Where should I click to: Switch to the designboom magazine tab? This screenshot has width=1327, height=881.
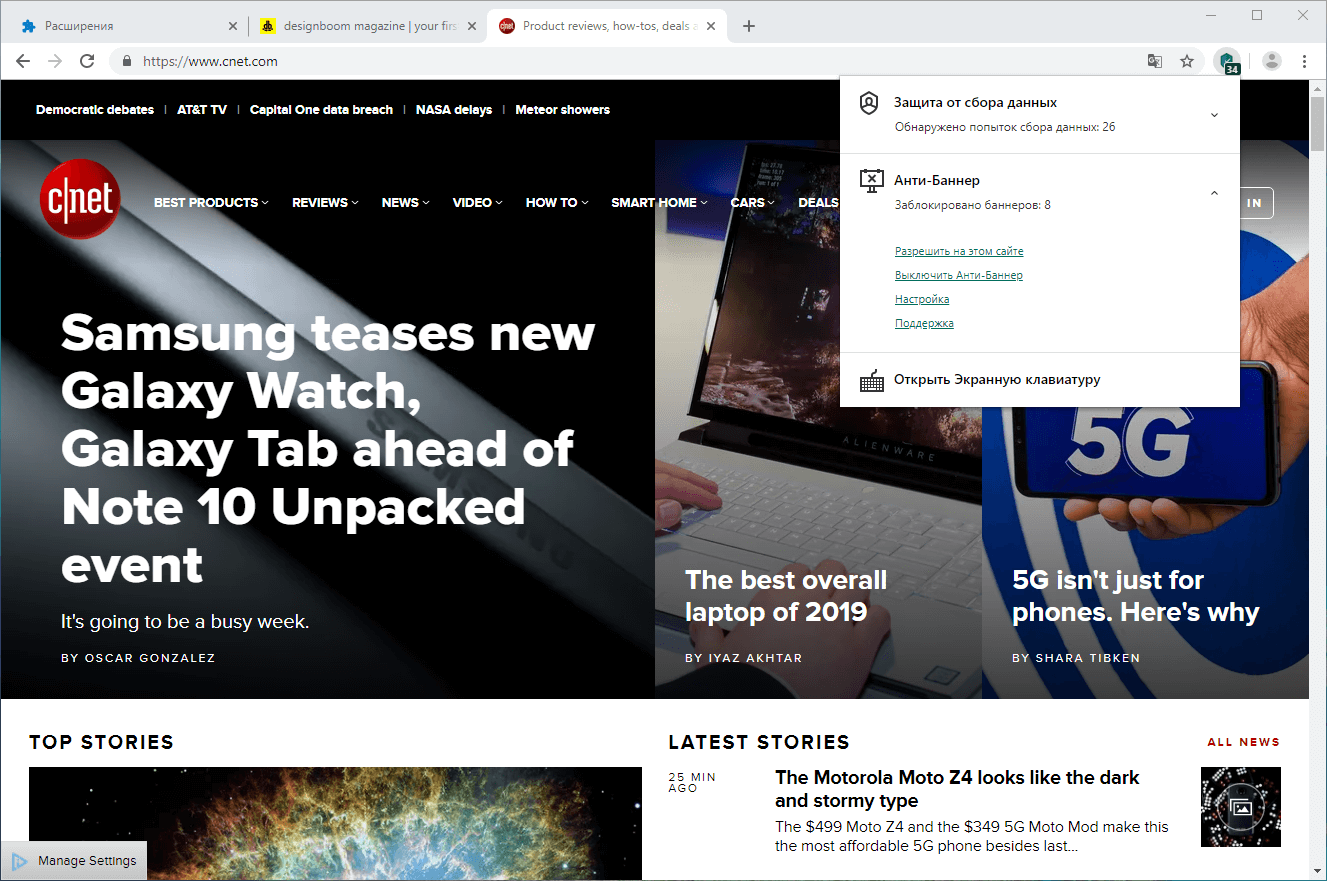(366, 26)
